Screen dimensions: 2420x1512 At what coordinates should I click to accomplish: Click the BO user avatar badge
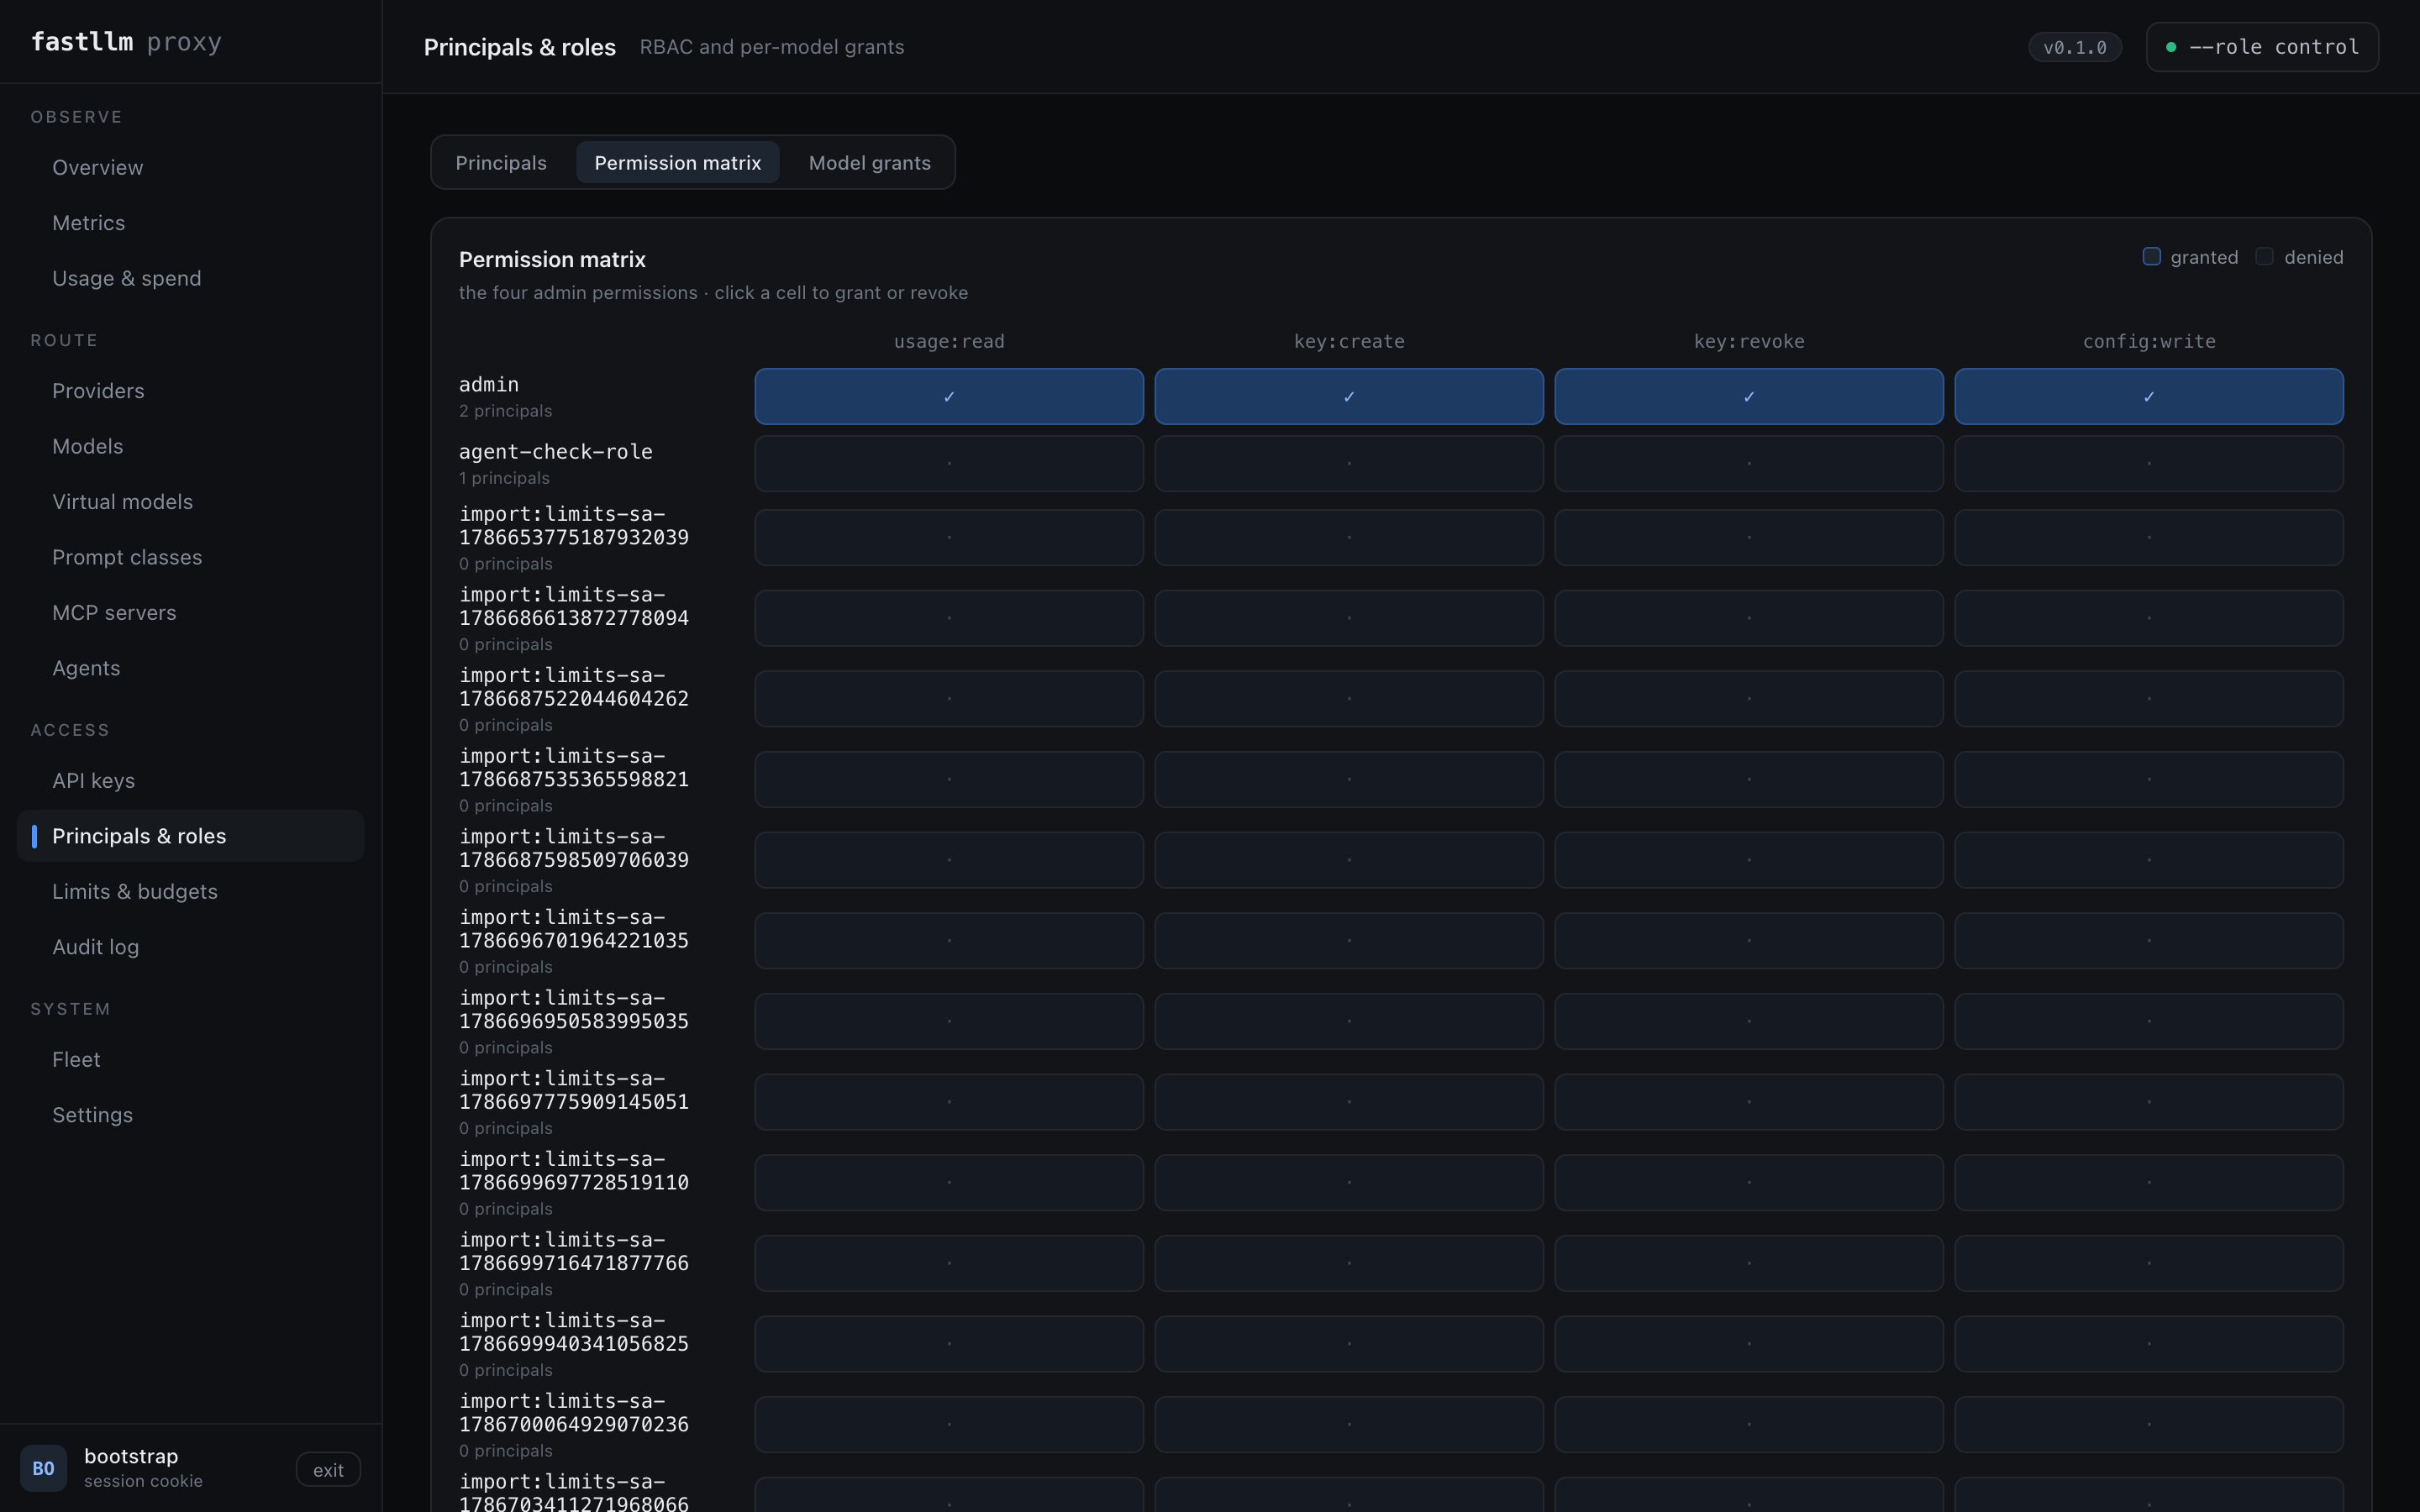[x=43, y=1468]
